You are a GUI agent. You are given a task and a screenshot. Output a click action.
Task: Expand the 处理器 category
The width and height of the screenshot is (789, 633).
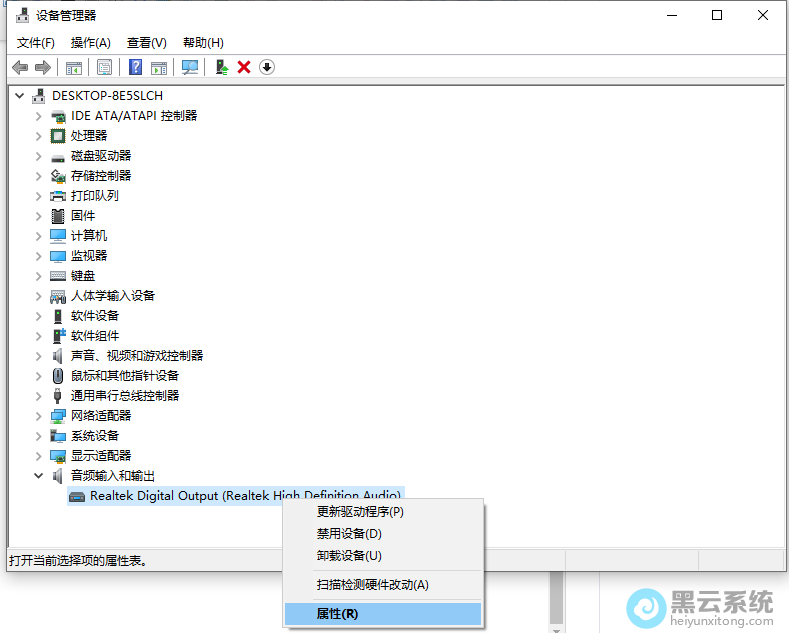[39, 136]
